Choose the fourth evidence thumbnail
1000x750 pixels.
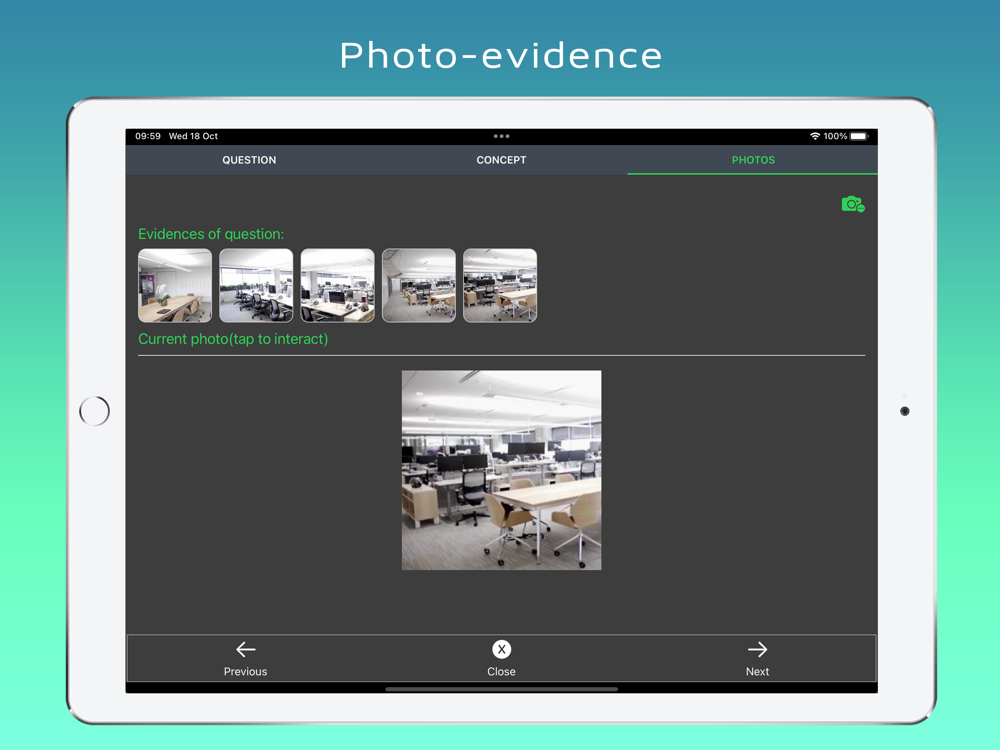(x=418, y=285)
